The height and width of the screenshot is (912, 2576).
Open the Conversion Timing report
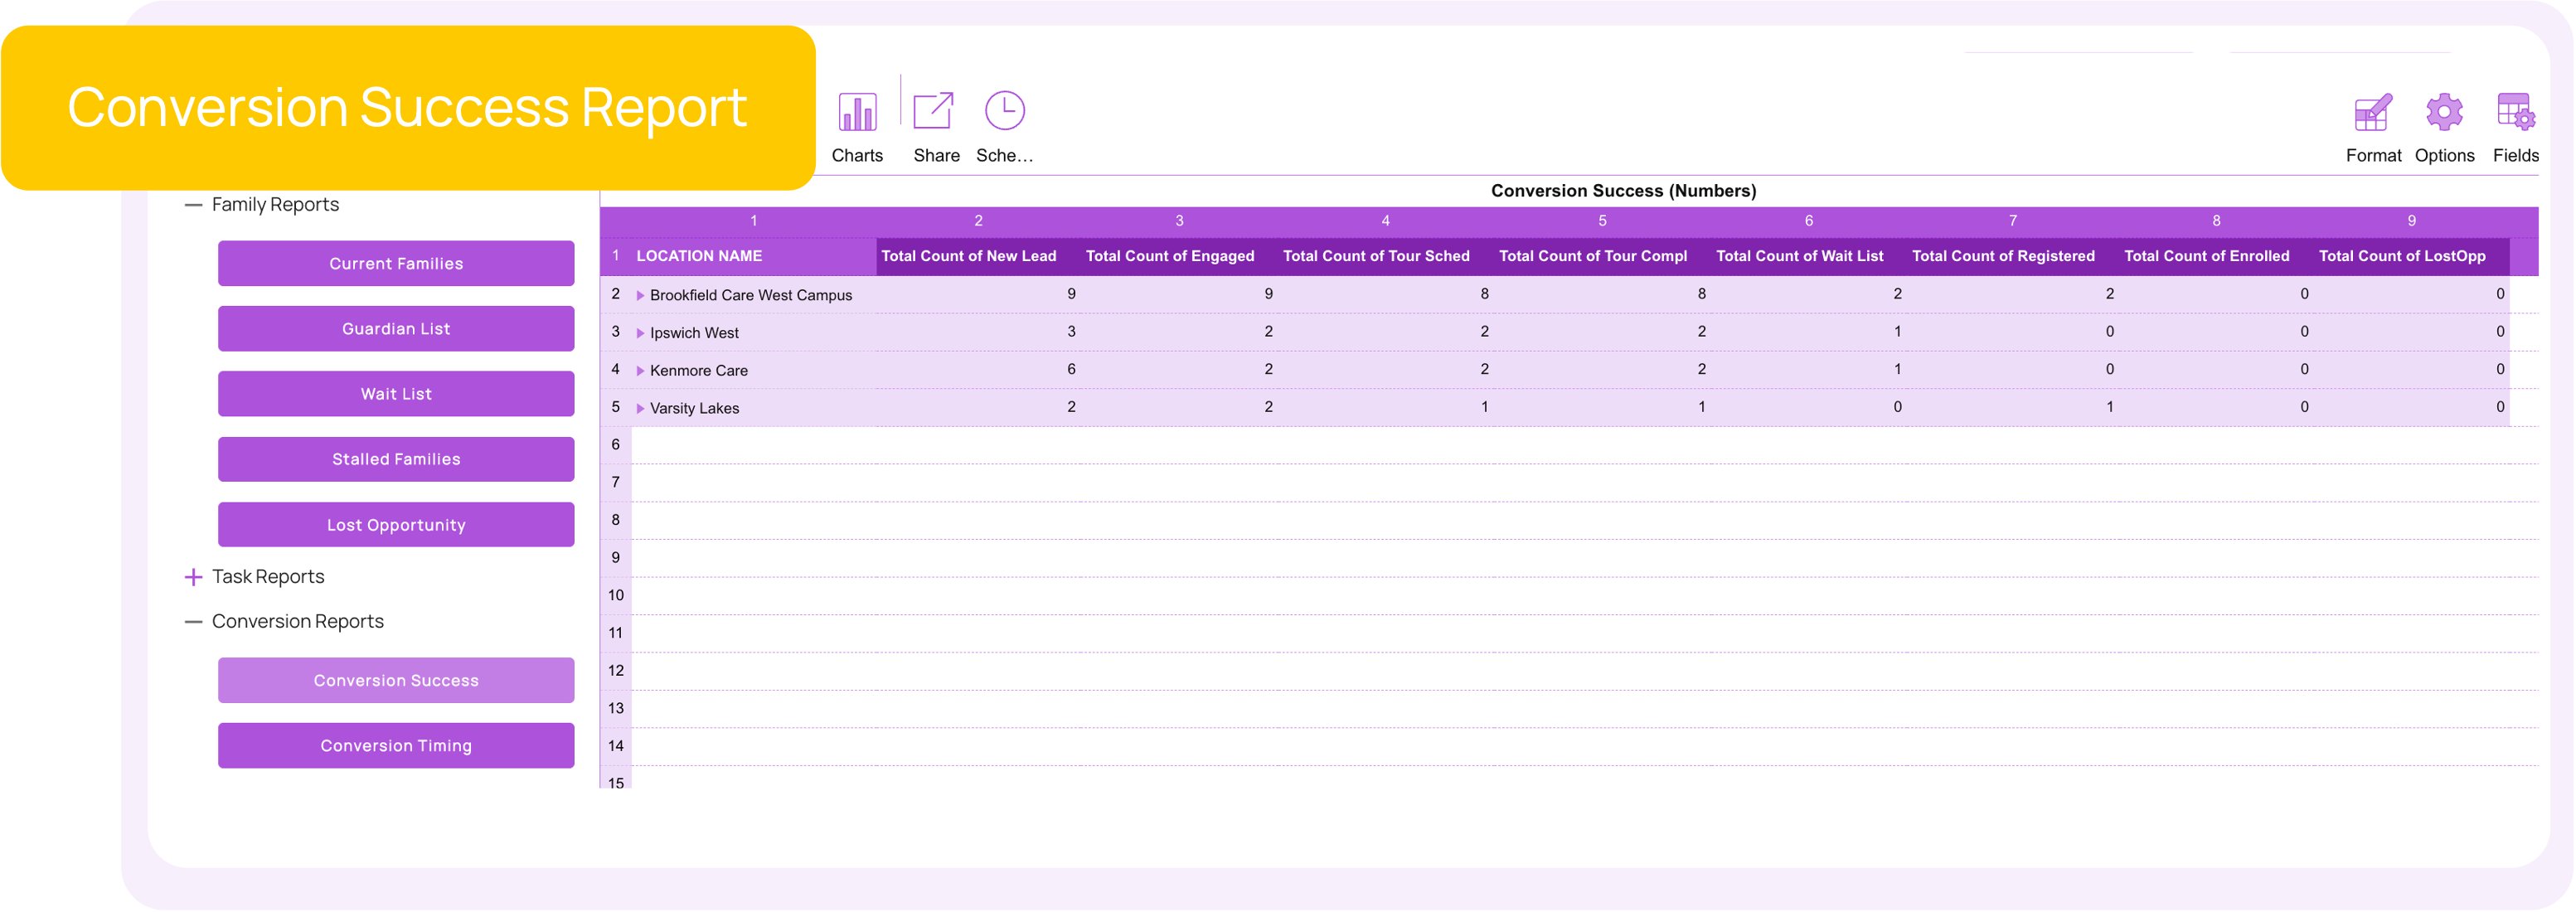(x=396, y=746)
